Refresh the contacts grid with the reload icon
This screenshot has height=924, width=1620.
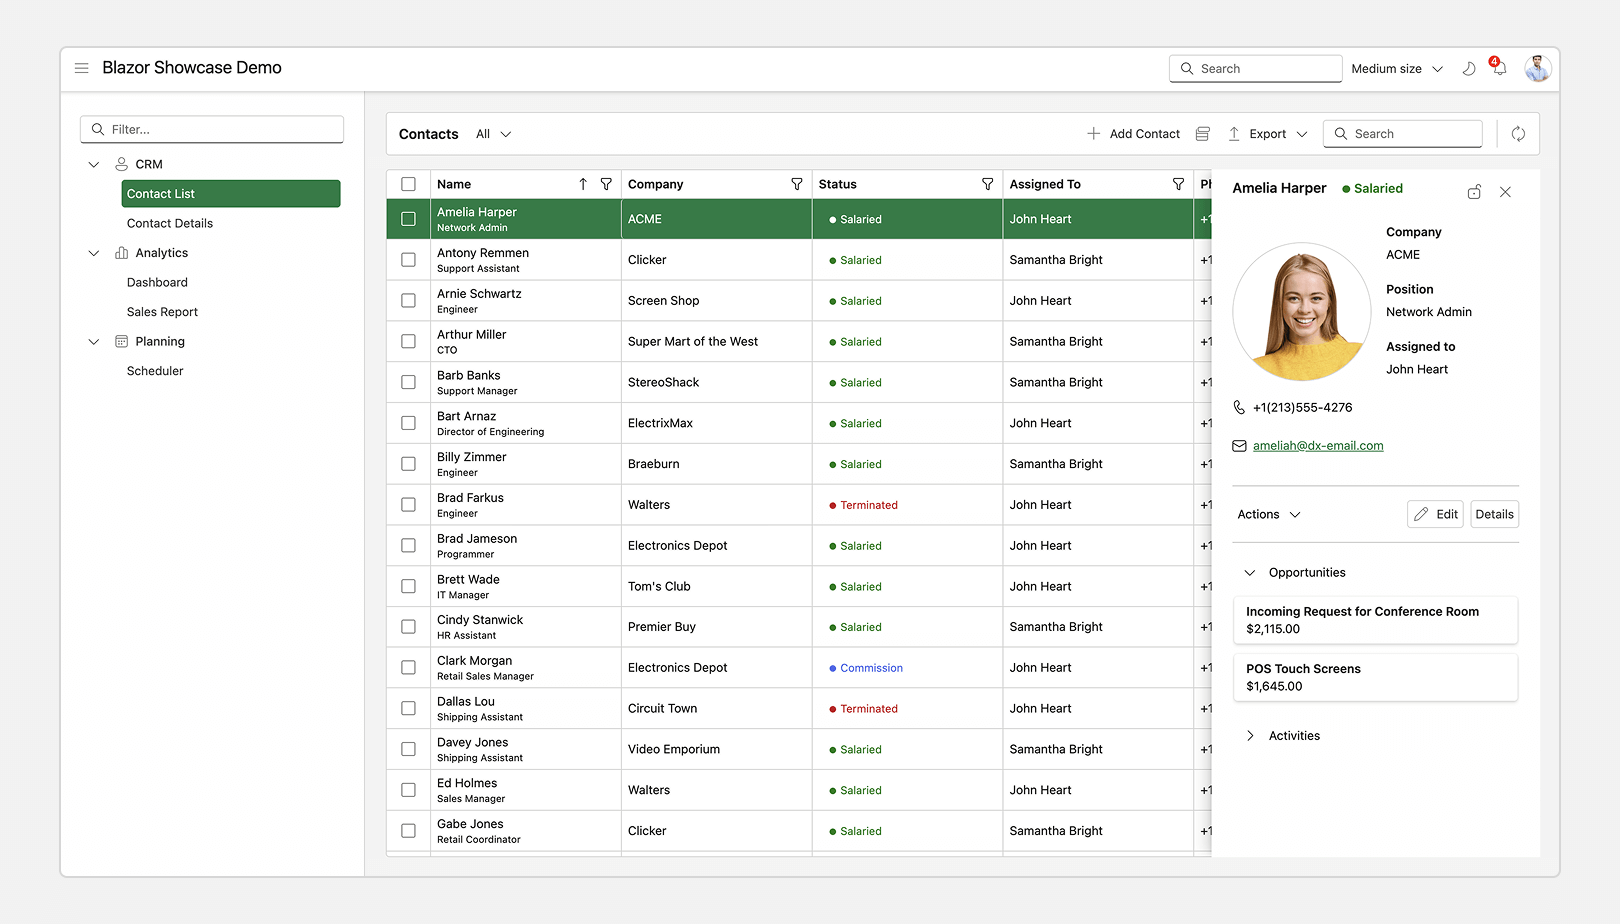[1518, 133]
